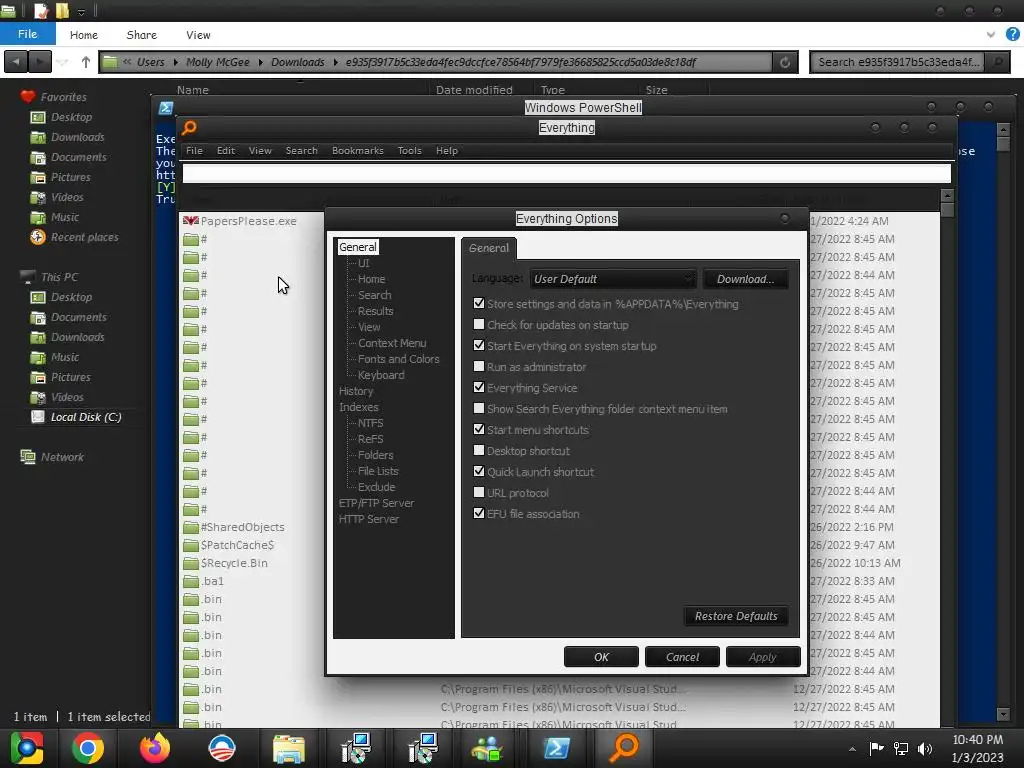Enable Run as administrator checkbox
This screenshot has height=768, width=1024.
tap(479, 366)
